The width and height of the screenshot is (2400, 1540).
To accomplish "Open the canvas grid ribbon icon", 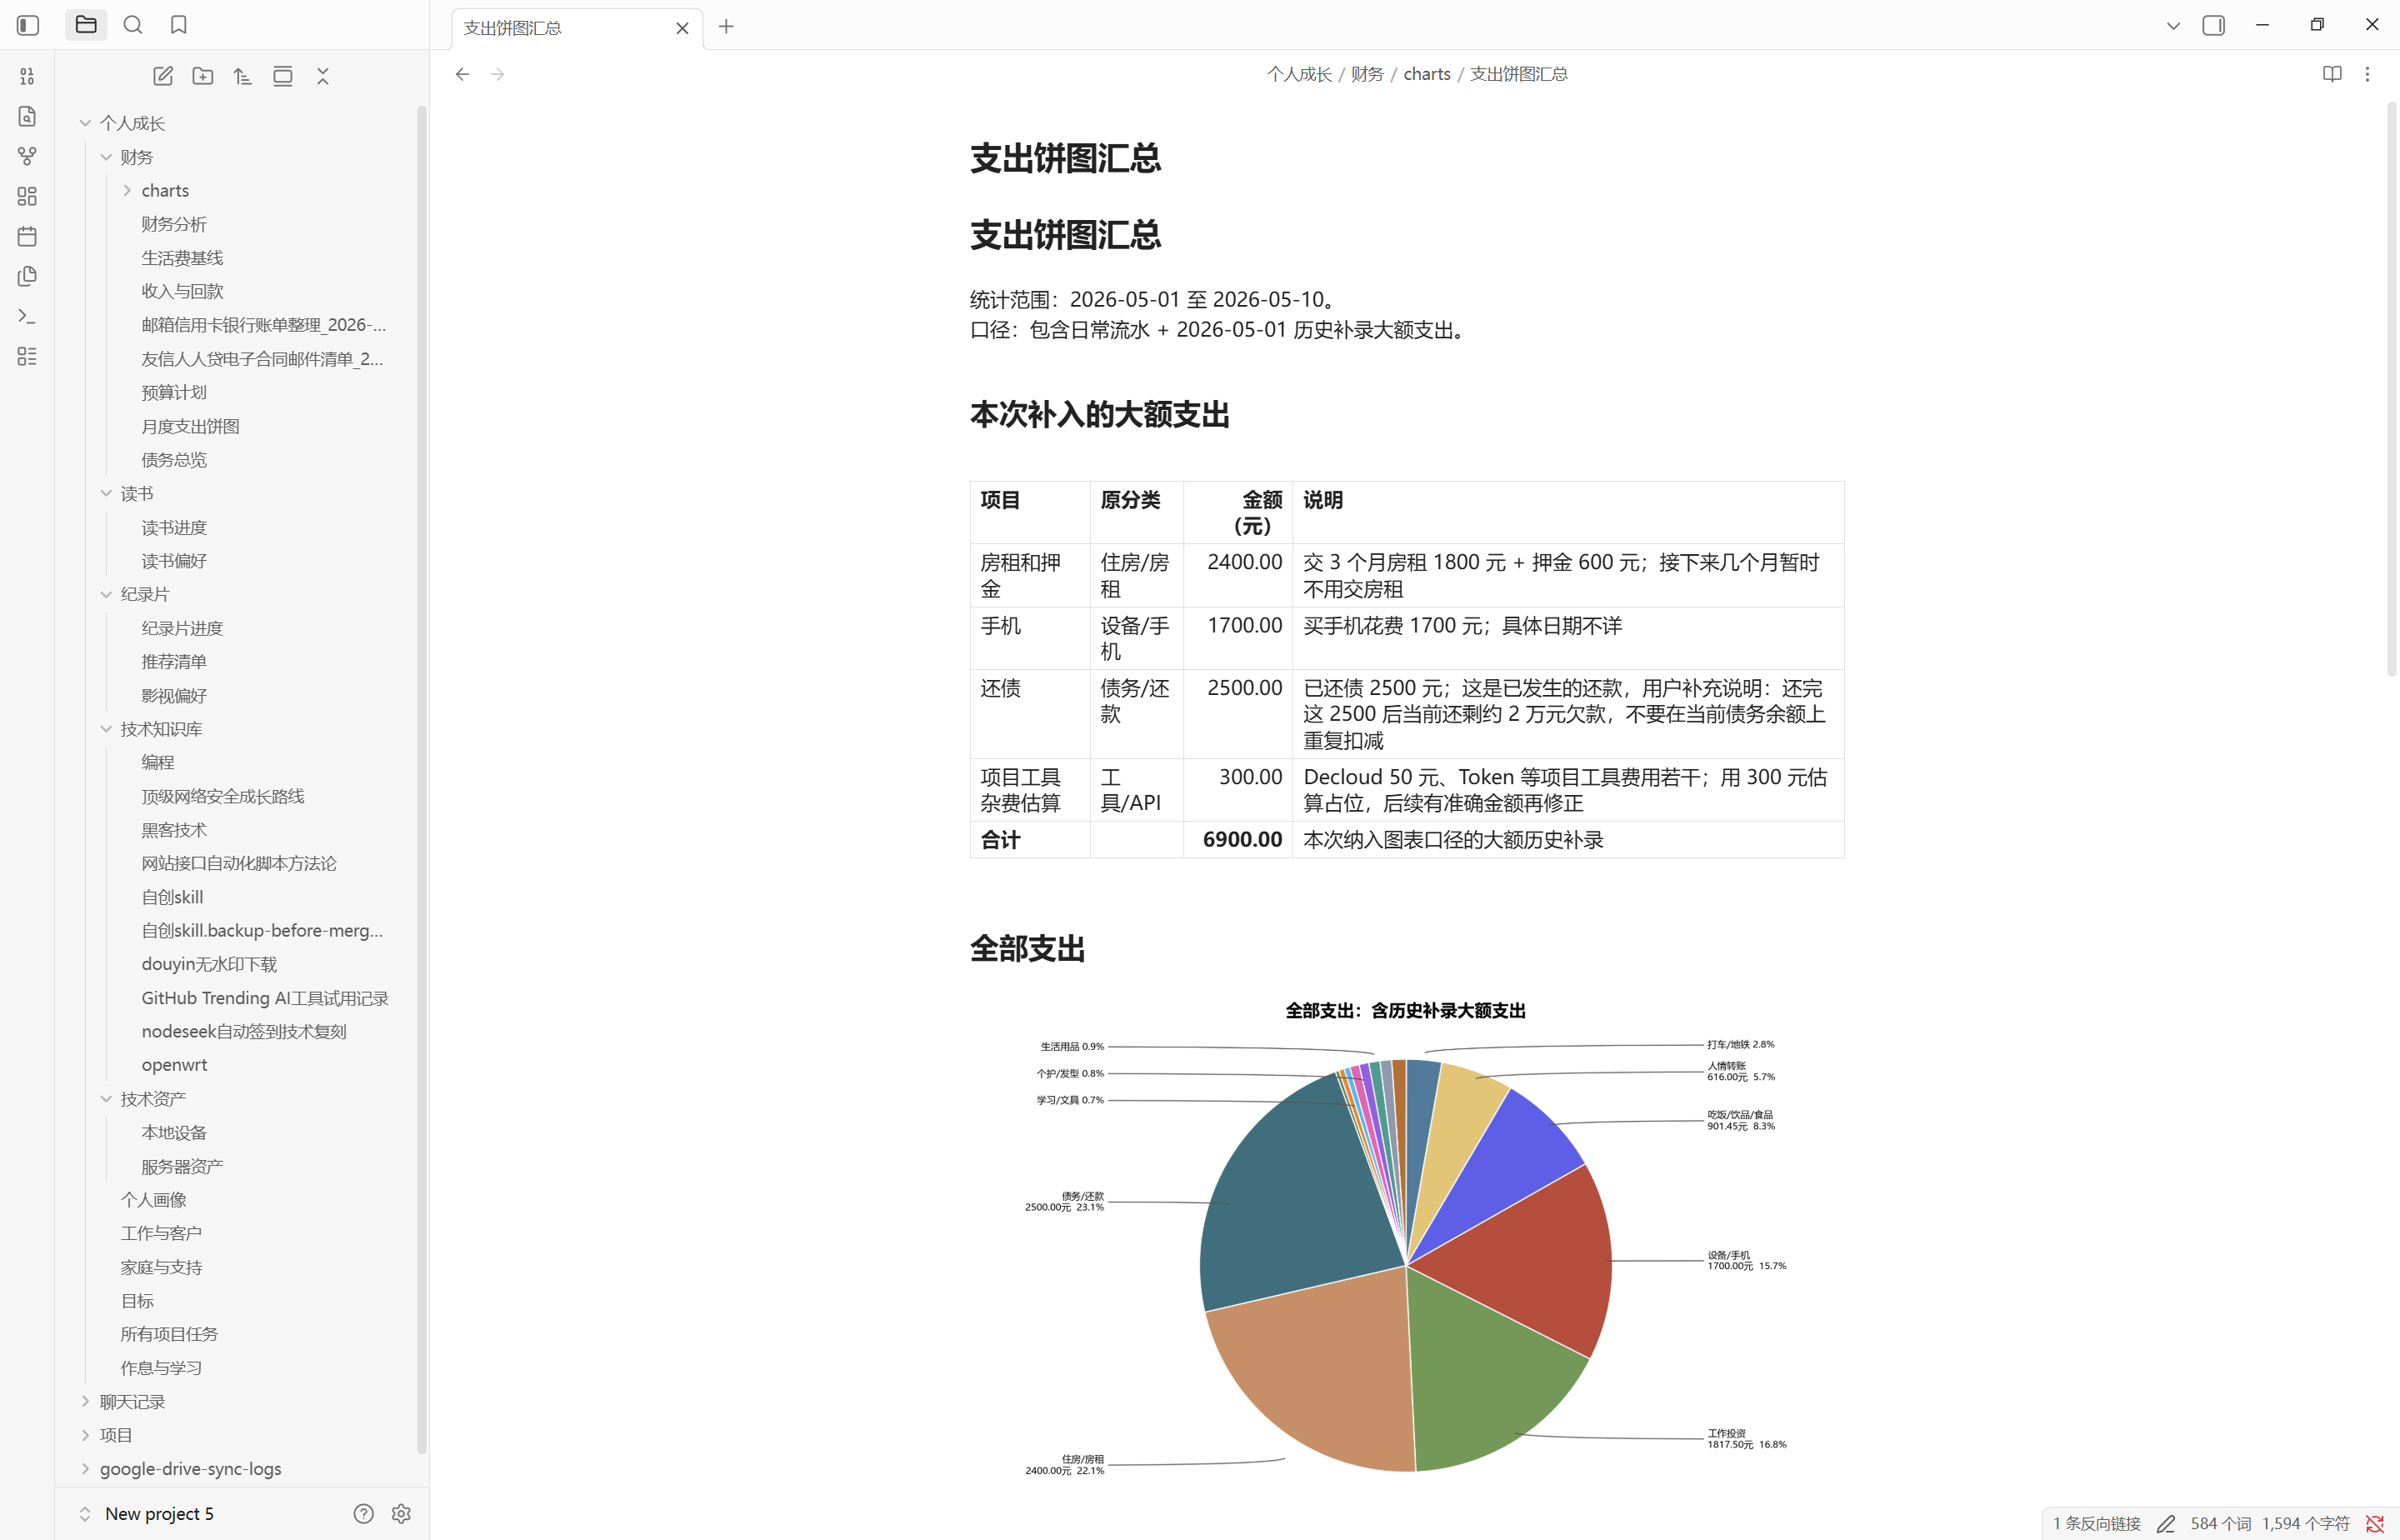I will 27,196.
